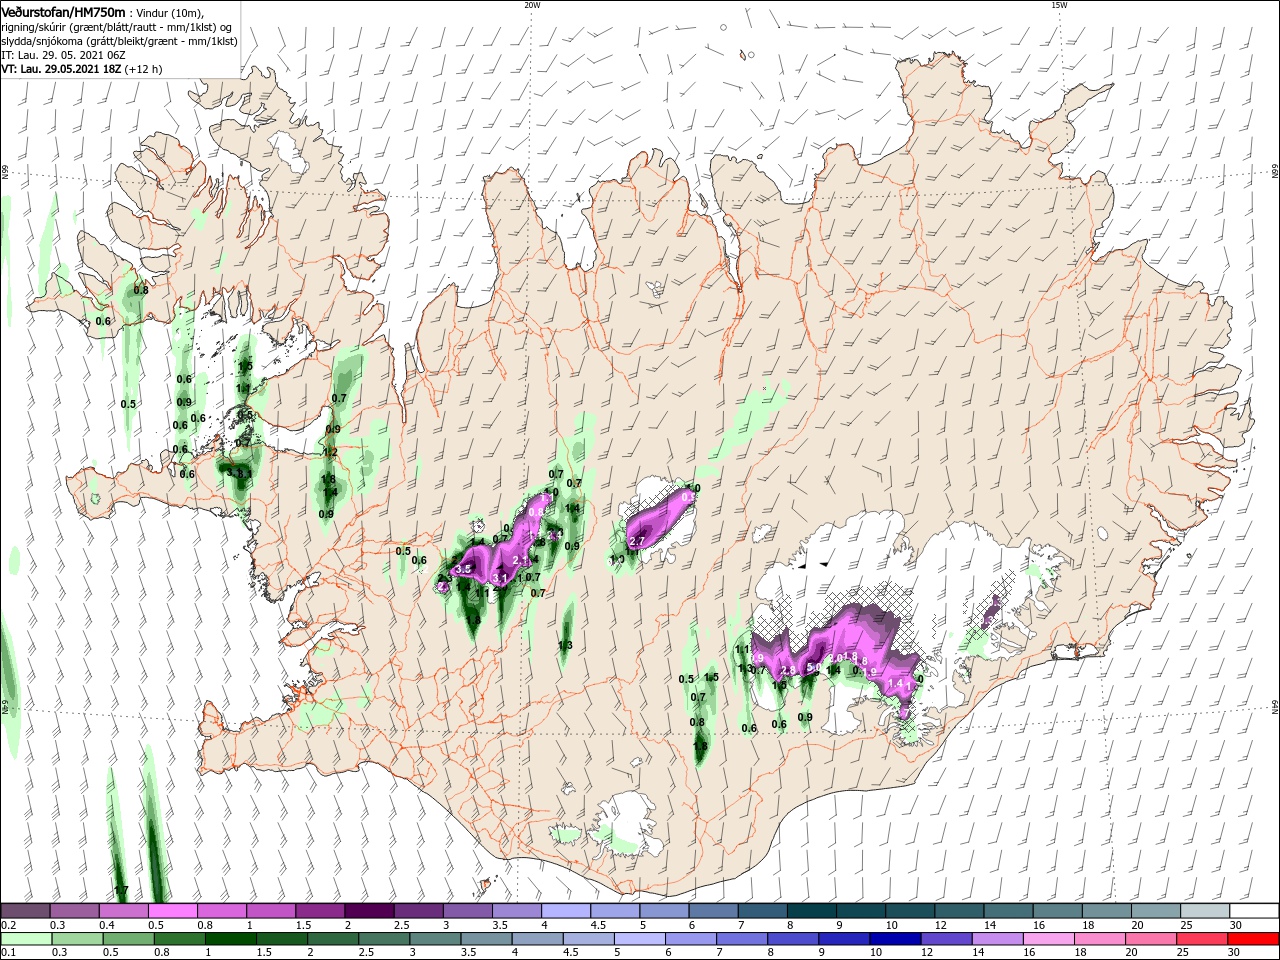Pick upper legend bar swatch labeled 0.4

click(x=124, y=910)
